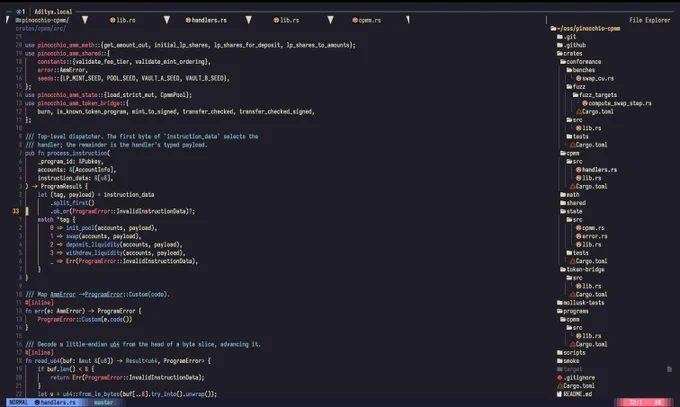Collapse the state folder
Screen dimensions: 680x407
[563, 211]
